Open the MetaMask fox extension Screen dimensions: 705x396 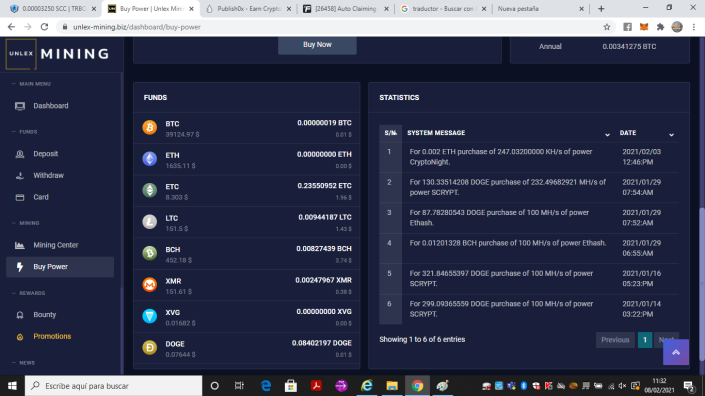click(644, 27)
